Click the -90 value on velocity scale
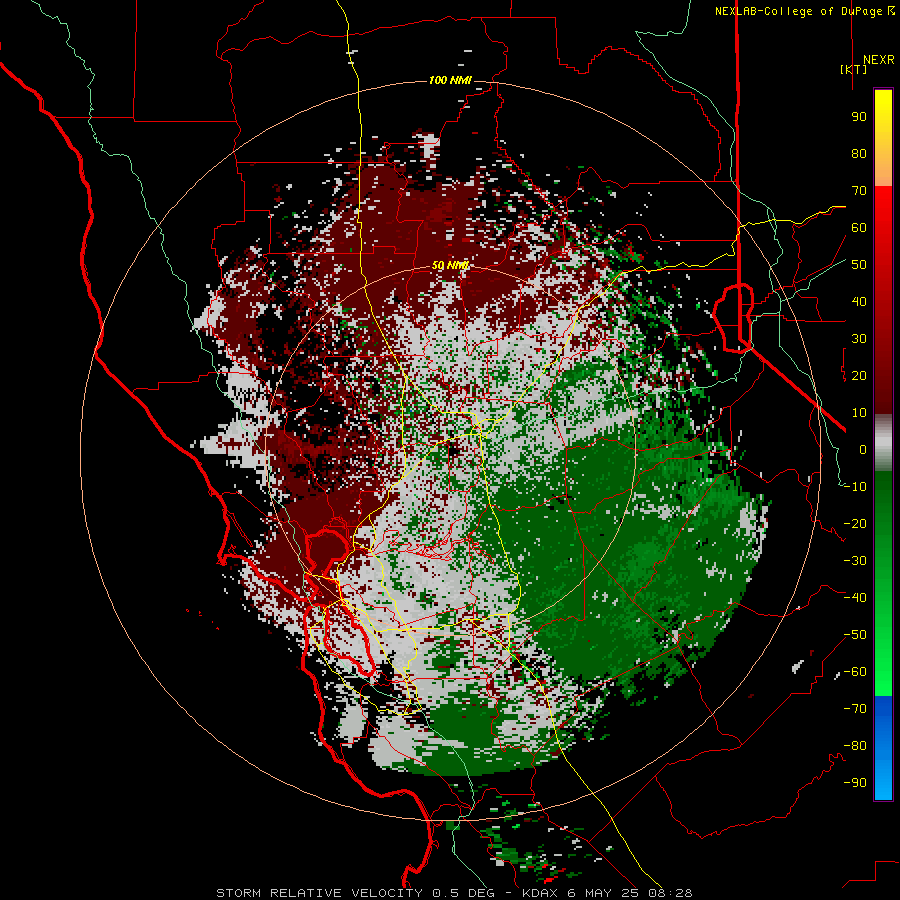 click(855, 783)
